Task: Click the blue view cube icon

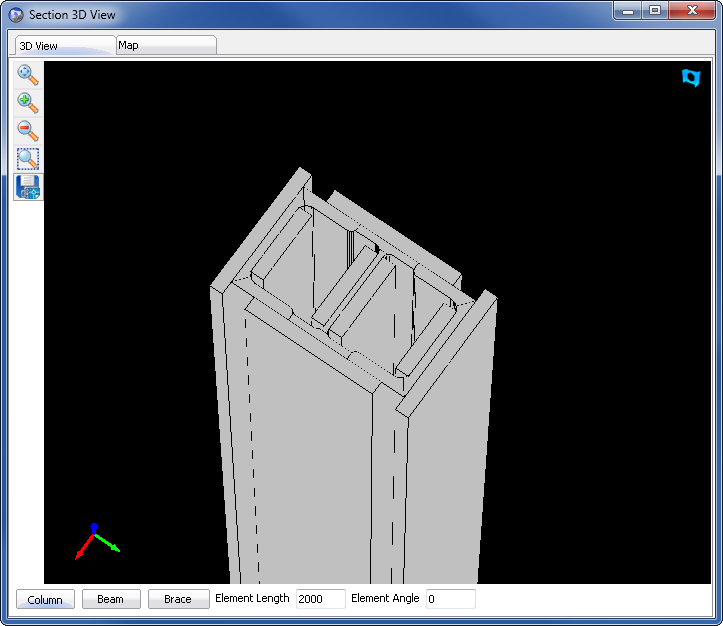Action: pyautogui.click(x=690, y=78)
